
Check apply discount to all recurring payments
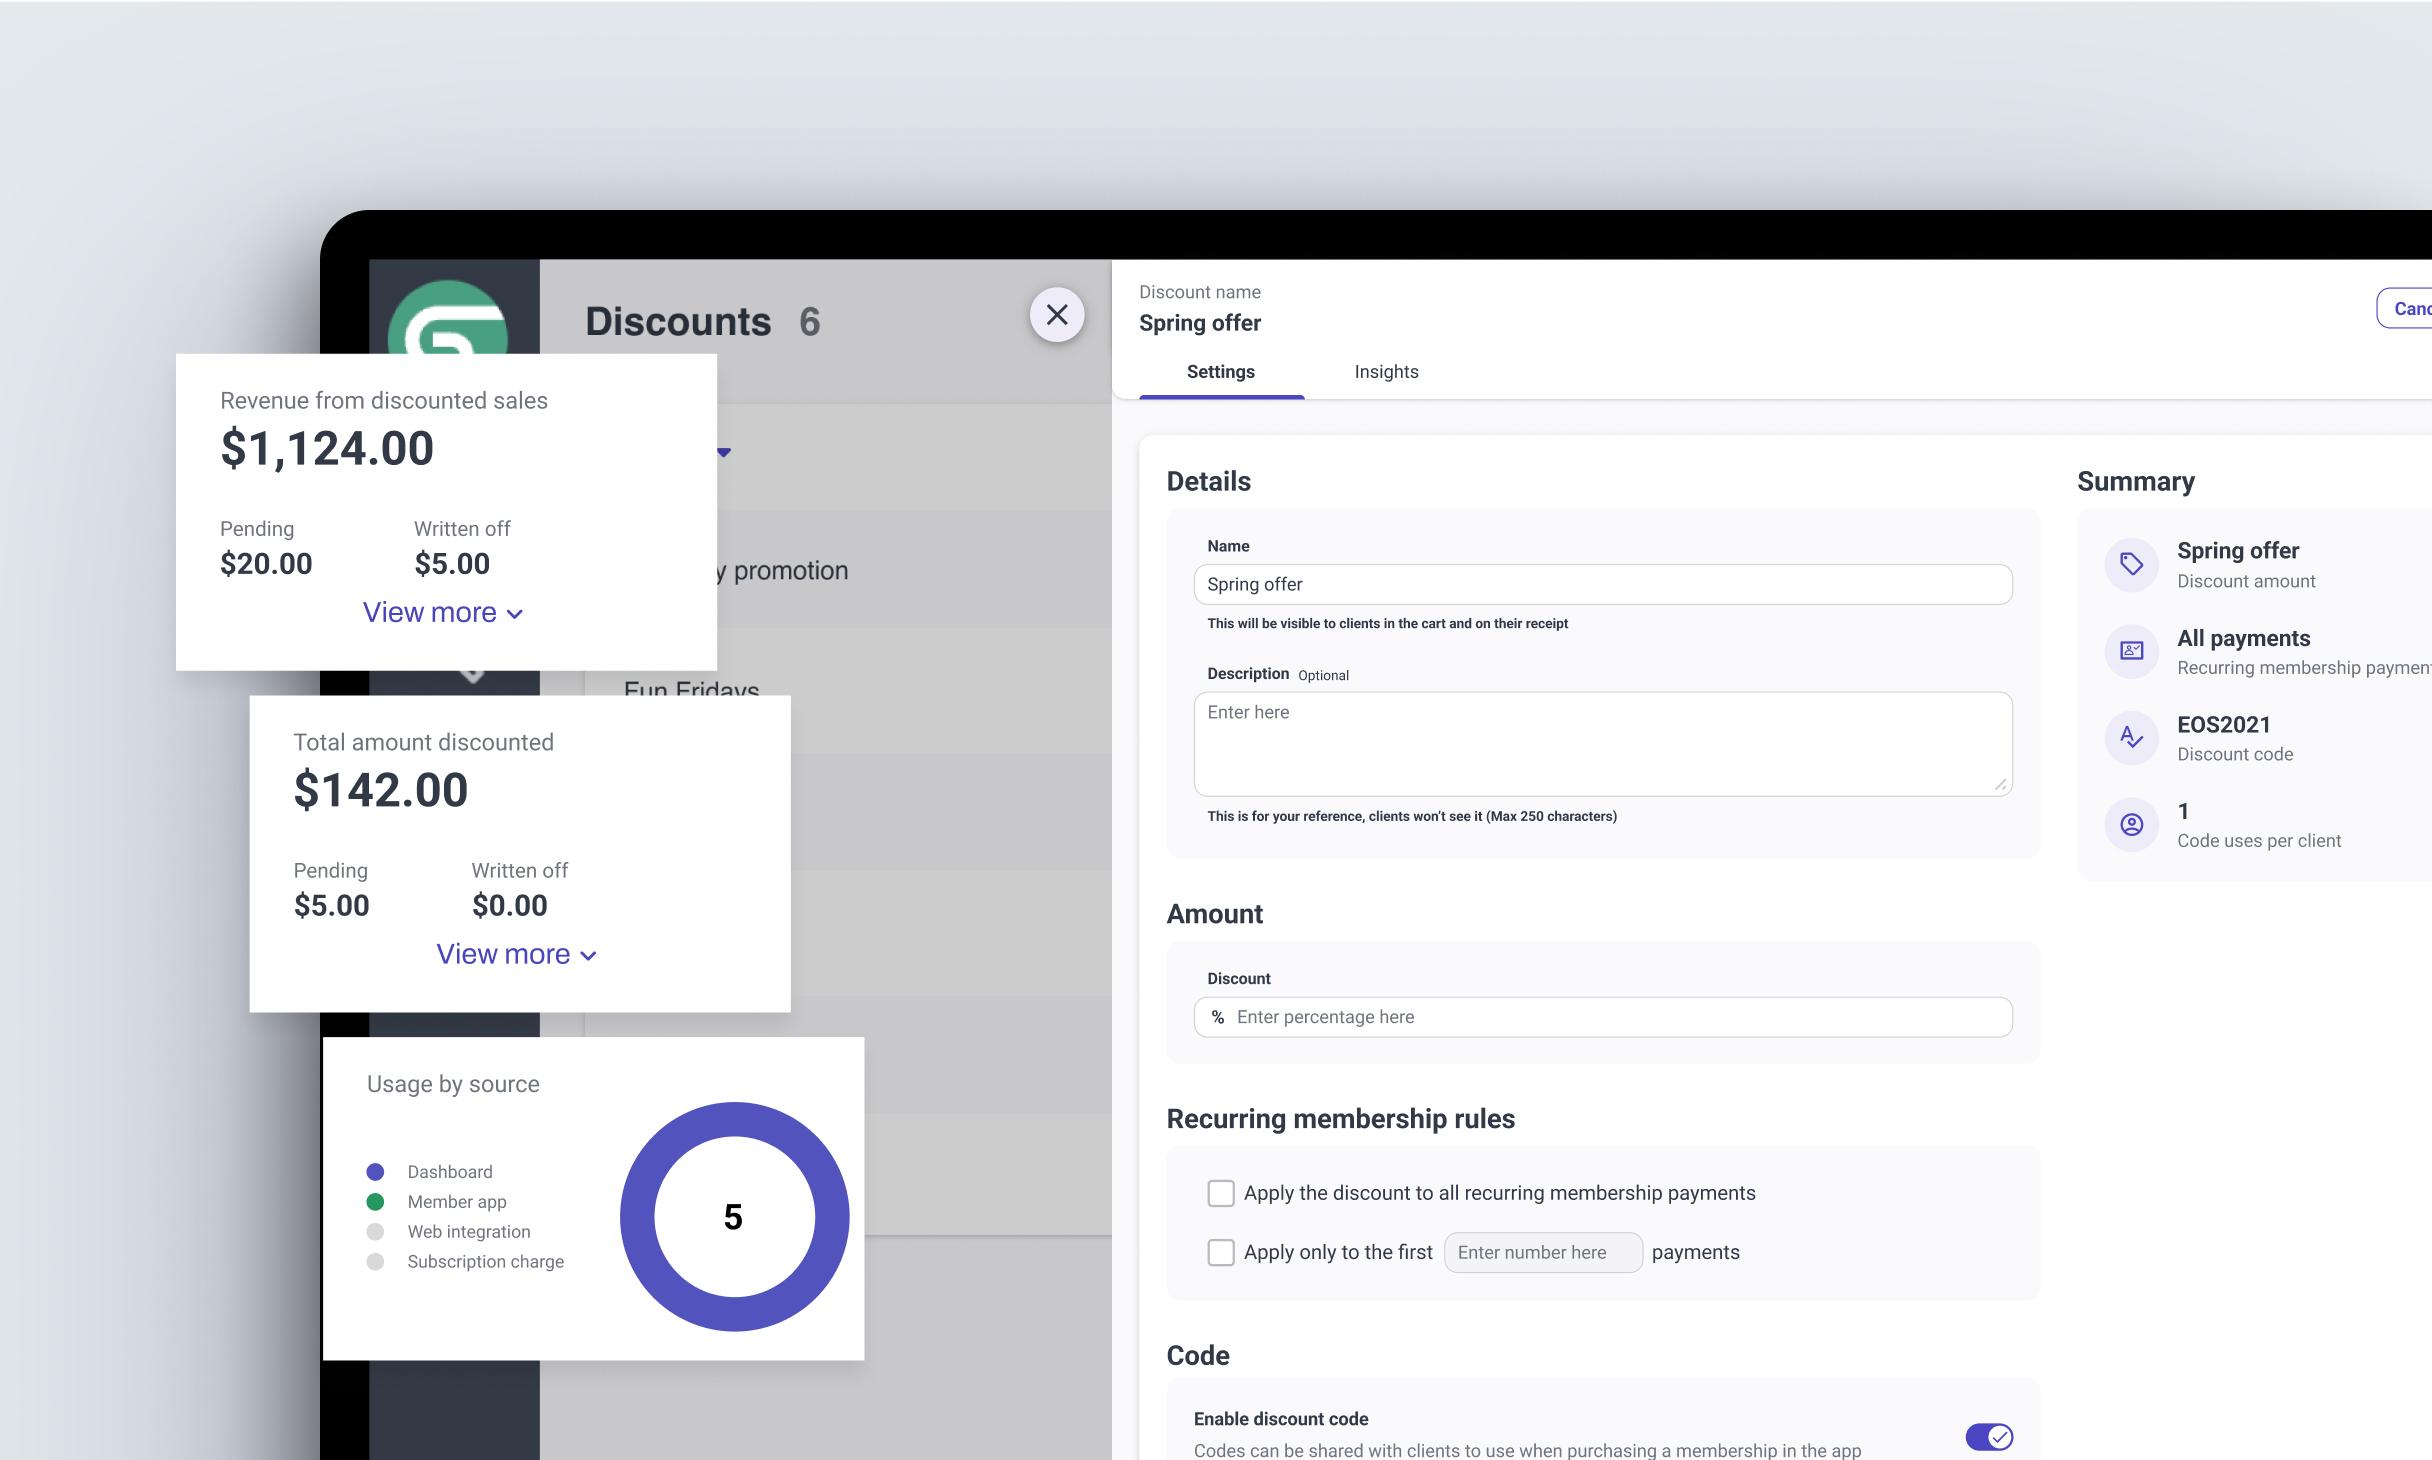pyautogui.click(x=1220, y=1193)
